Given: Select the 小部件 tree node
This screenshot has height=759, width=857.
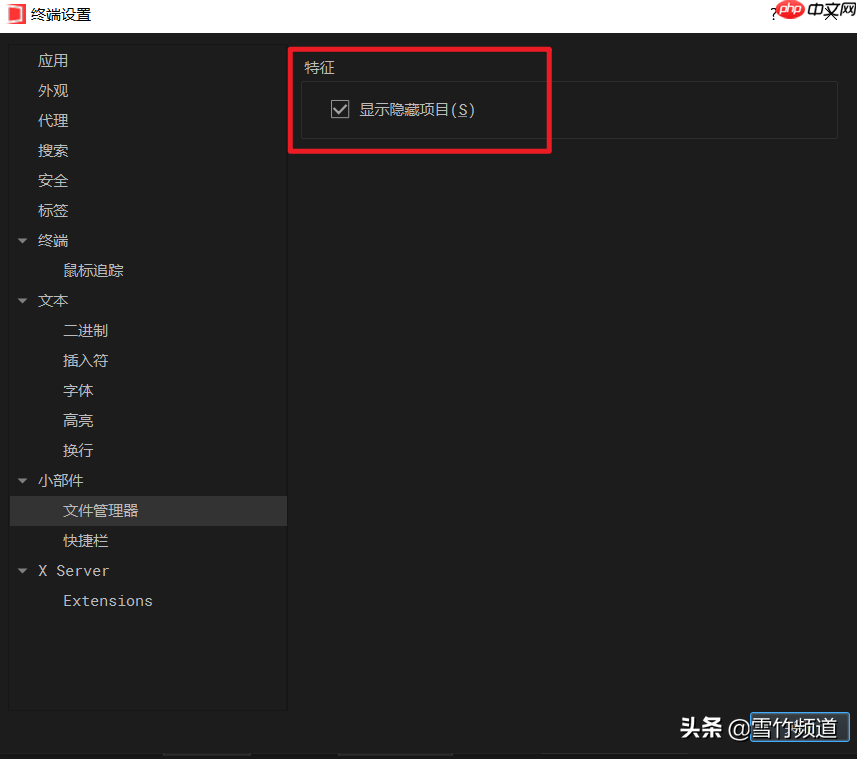Looking at the screenshot, I should [61, 481].
